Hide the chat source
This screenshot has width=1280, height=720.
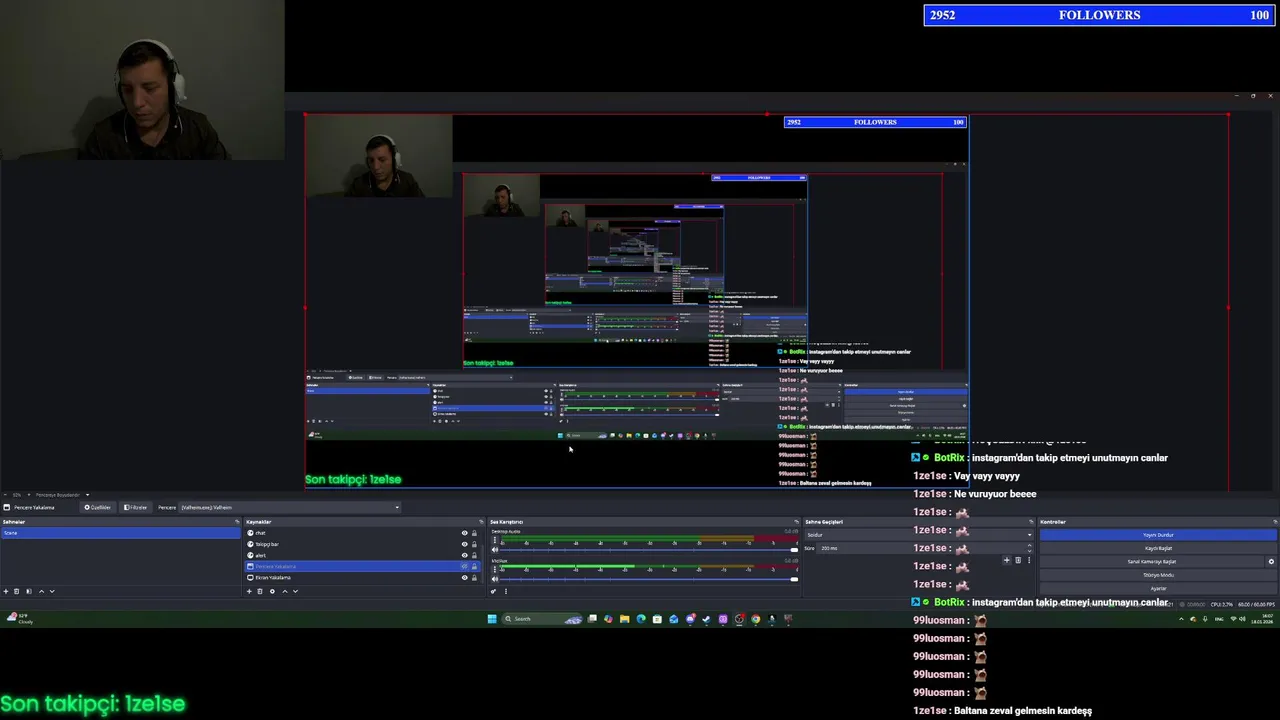click(x=464, y=533)
